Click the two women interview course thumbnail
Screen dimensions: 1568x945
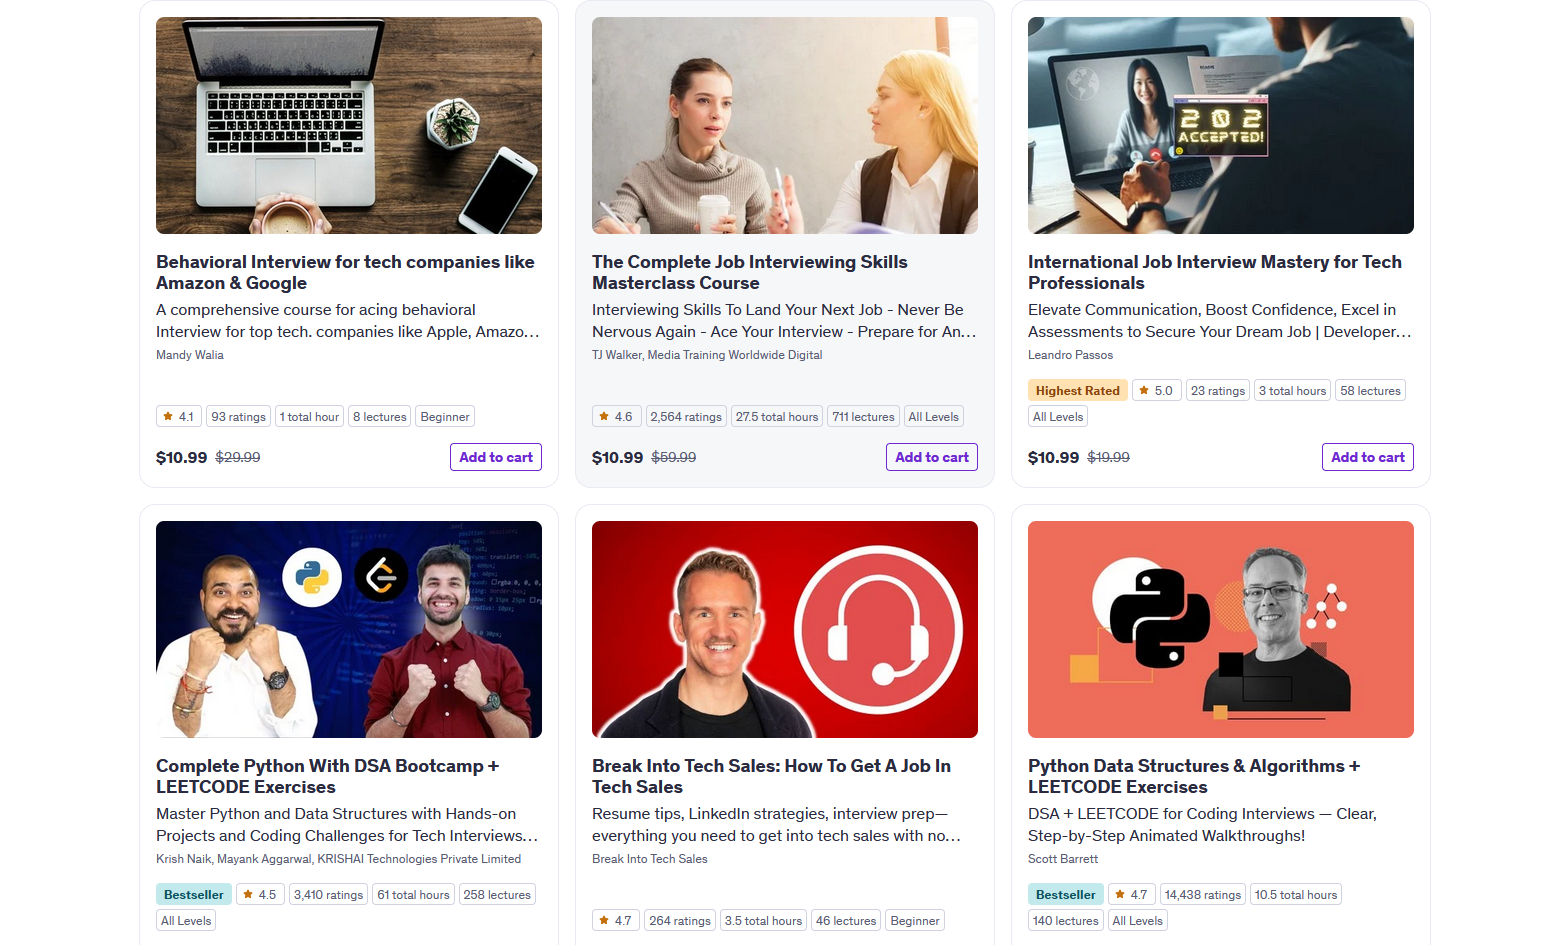coord(785,125)
